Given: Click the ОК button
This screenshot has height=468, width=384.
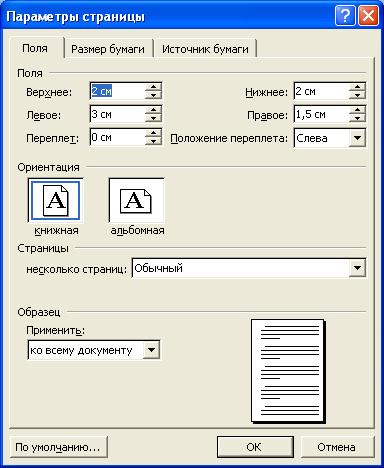Looking at the screenshot, I should tap(255, 447).
